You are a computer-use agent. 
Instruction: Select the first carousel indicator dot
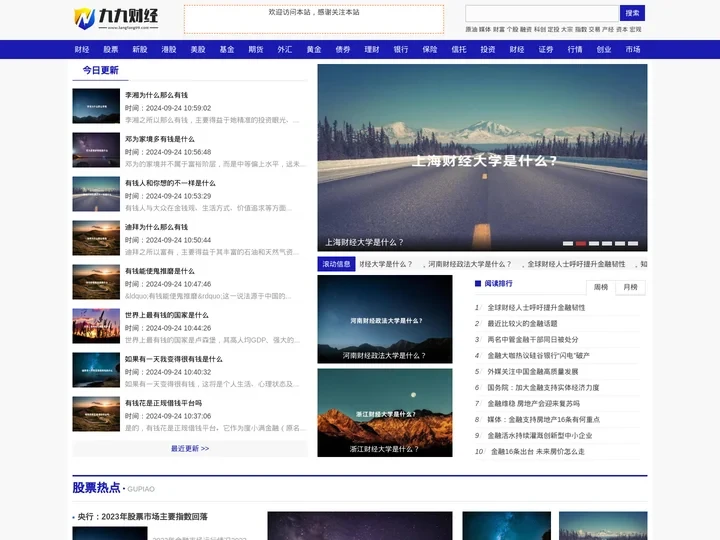568,243
